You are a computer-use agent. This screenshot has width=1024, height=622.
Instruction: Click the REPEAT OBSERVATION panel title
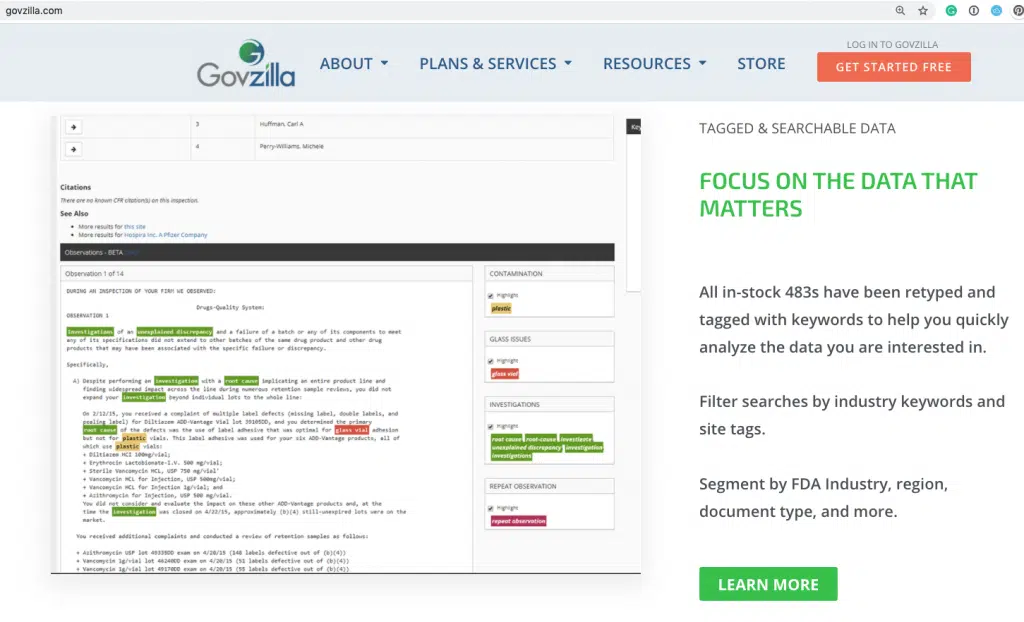click(523, 486)
